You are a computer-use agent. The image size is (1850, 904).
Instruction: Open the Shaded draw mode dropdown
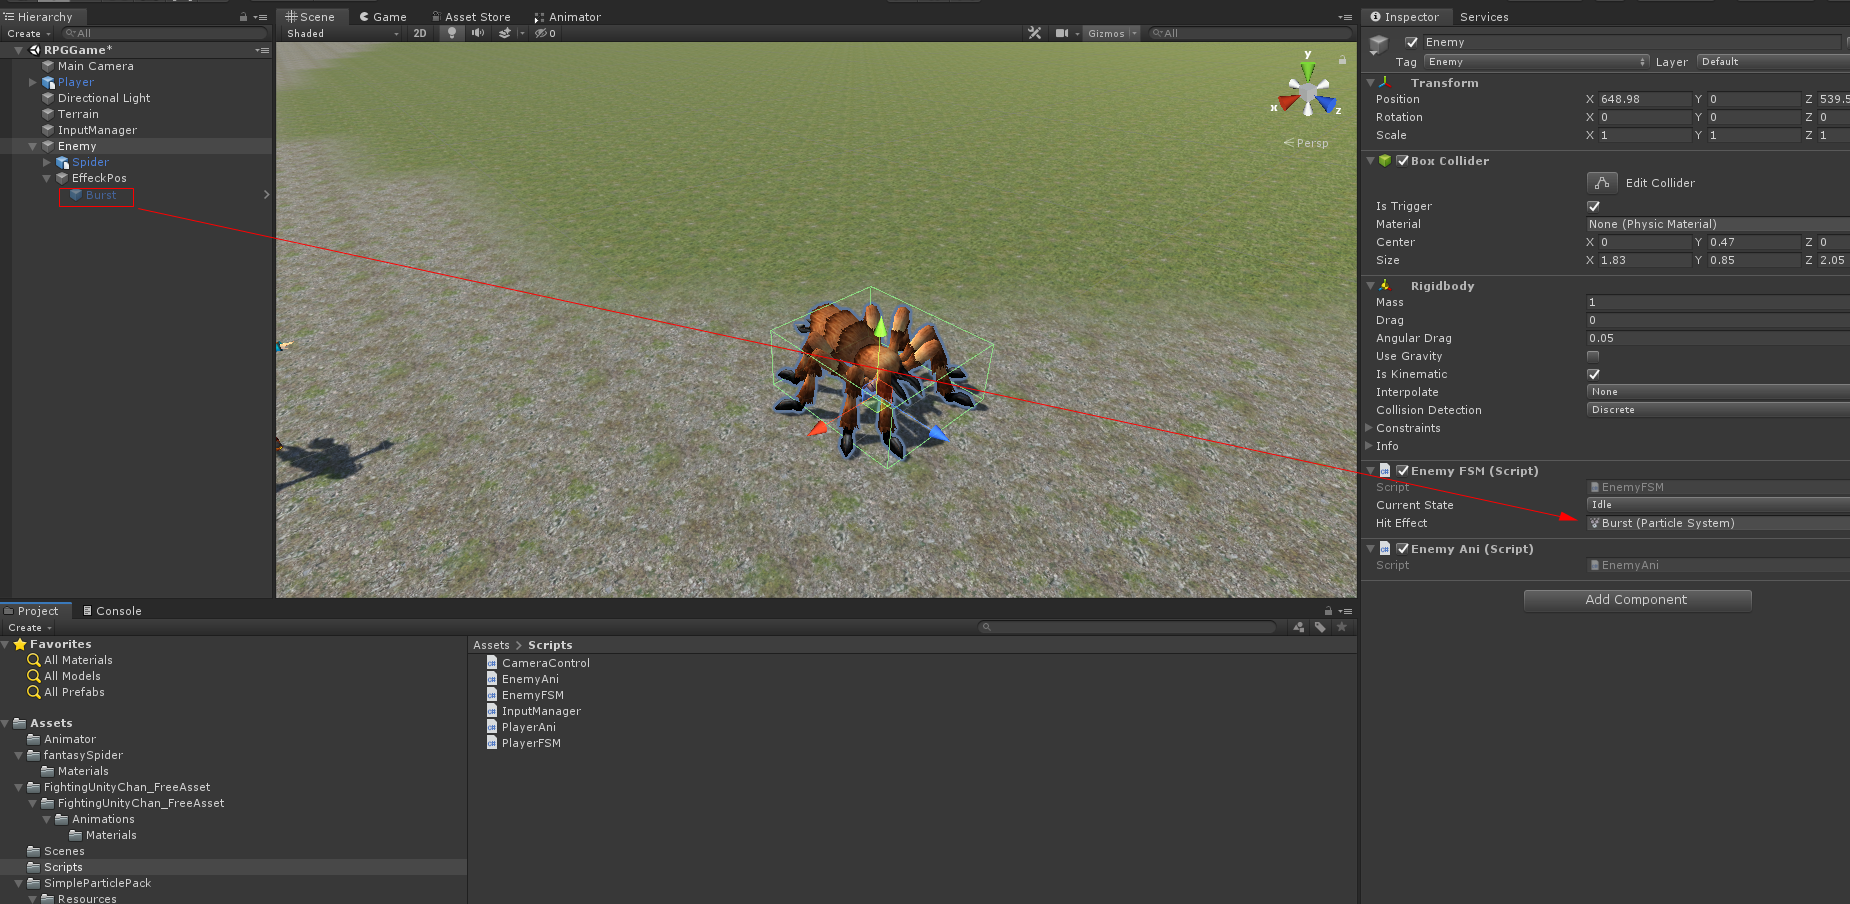coord(342,33)
